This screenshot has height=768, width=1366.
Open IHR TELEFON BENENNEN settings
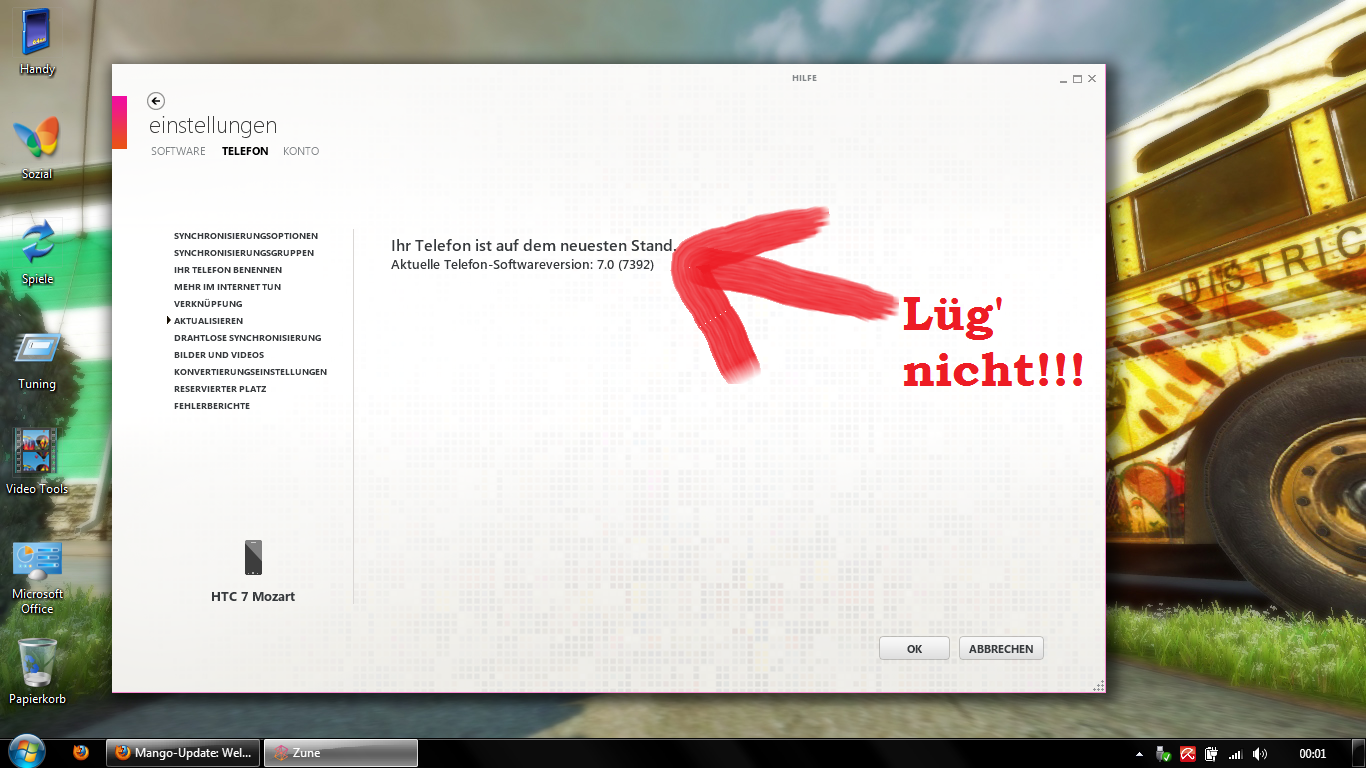click(228, 270)
